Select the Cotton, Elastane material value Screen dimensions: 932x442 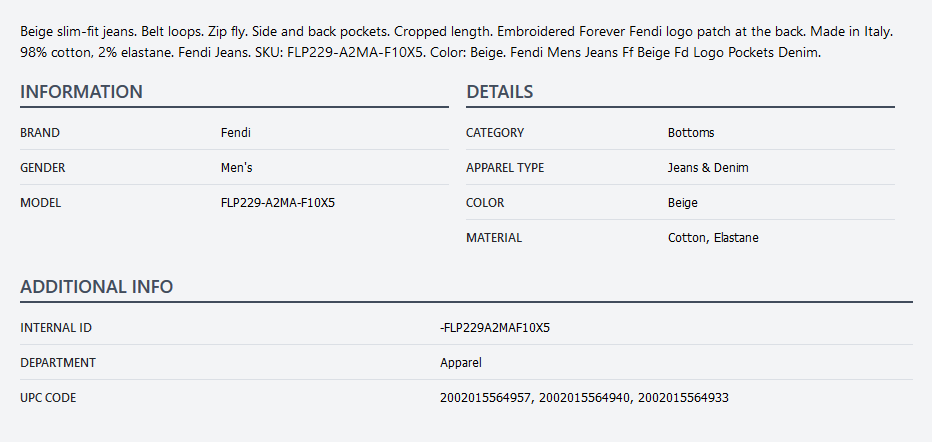(715, 238)
